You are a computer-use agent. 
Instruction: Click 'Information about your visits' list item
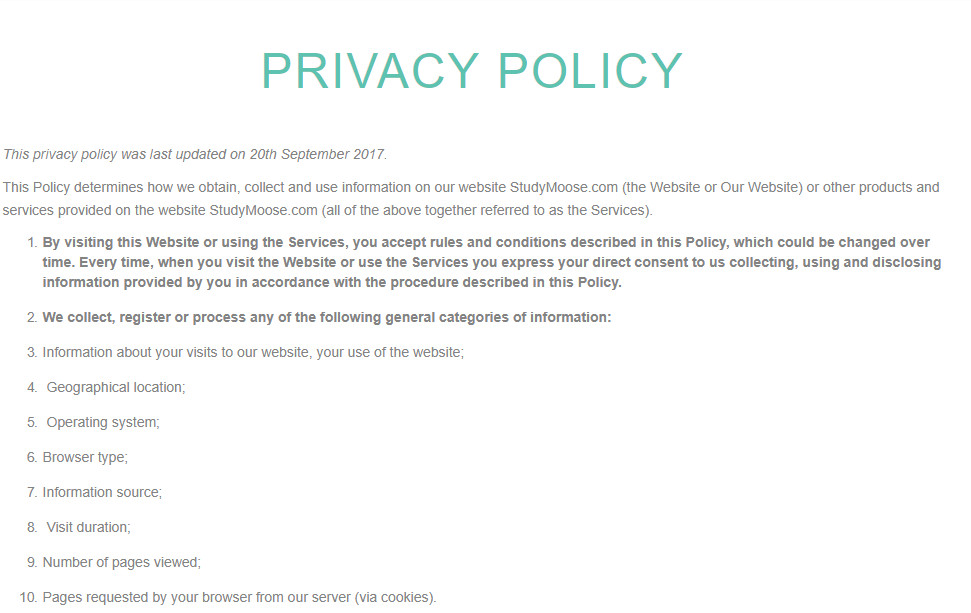pyautogui.click(x=253, y=352)
